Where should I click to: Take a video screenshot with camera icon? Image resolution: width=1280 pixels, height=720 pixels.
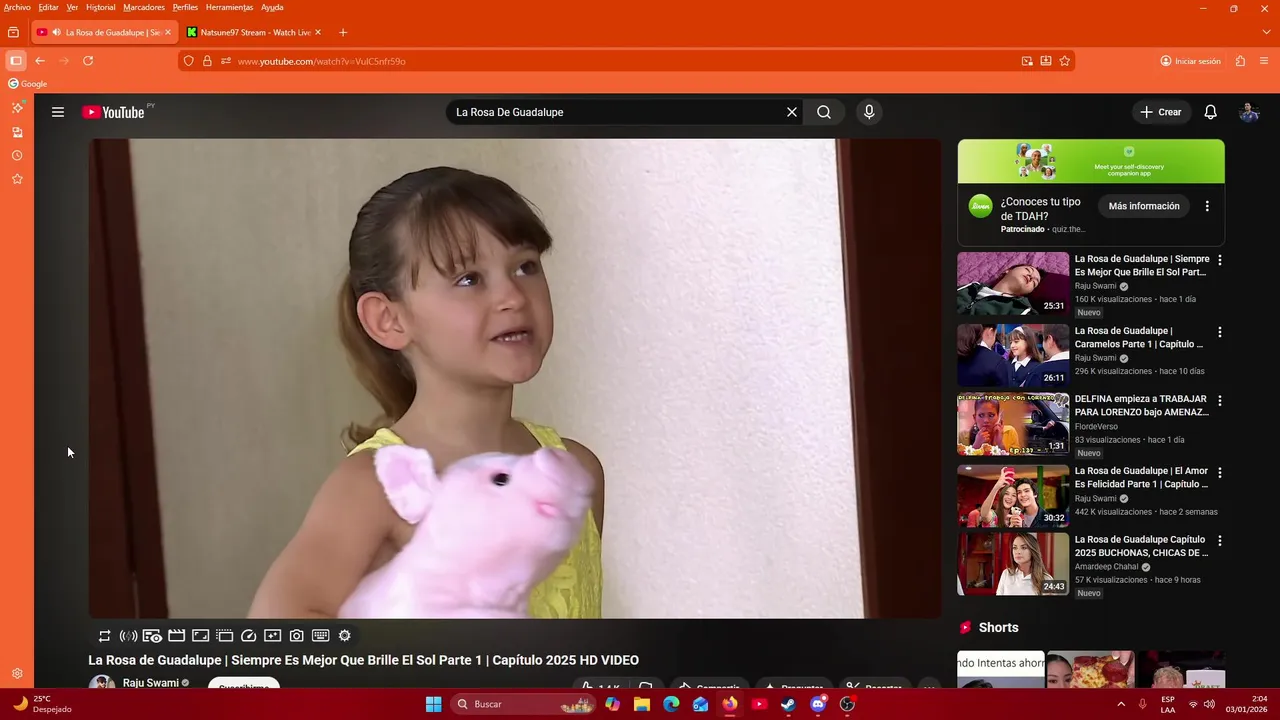tap(297, 636)
